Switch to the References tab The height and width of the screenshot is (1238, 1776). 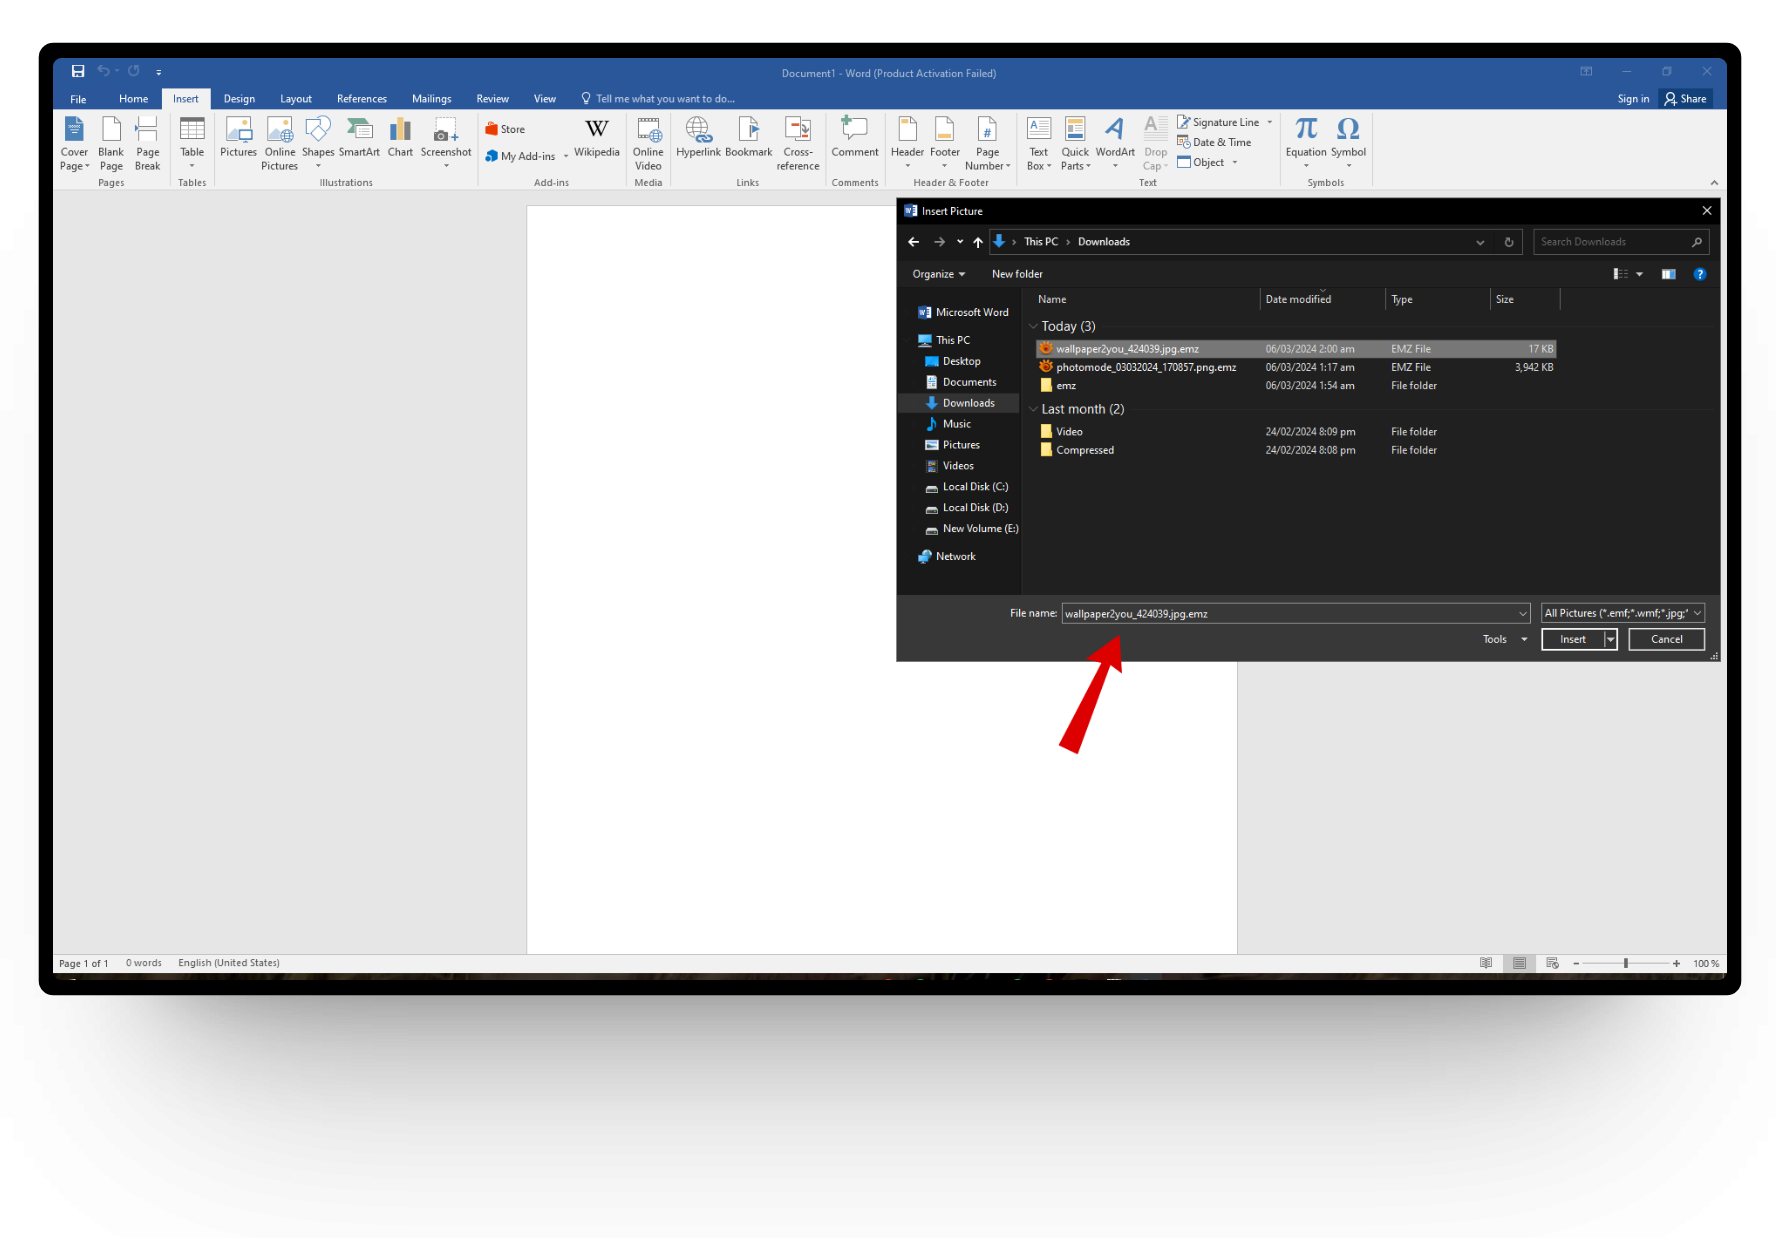click(362, 99)
